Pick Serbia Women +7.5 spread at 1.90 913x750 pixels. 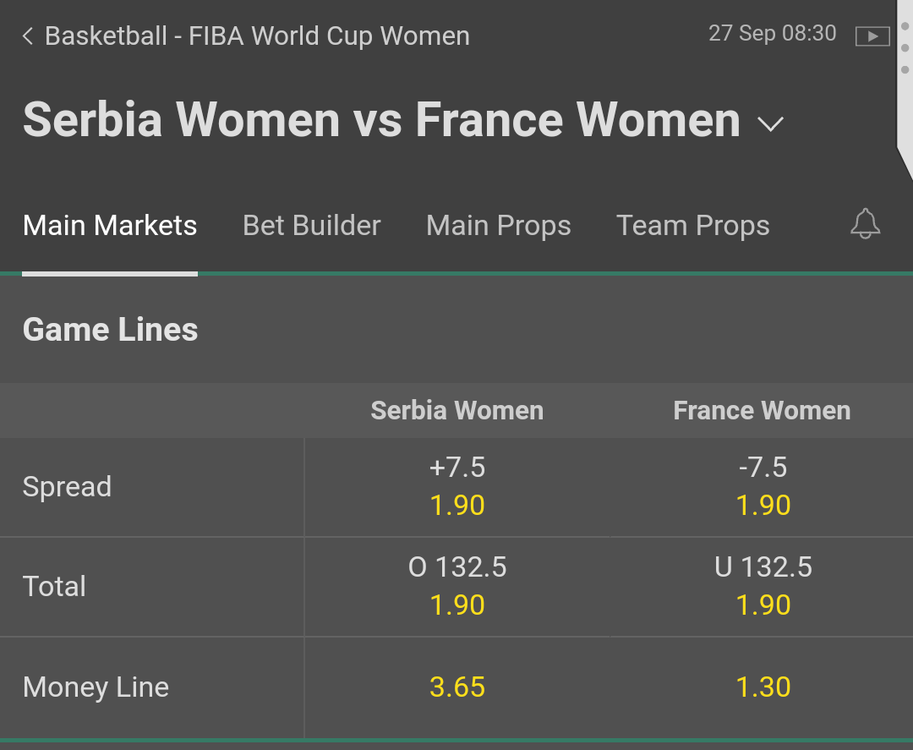pyautogui.click(x=457, y=487)
